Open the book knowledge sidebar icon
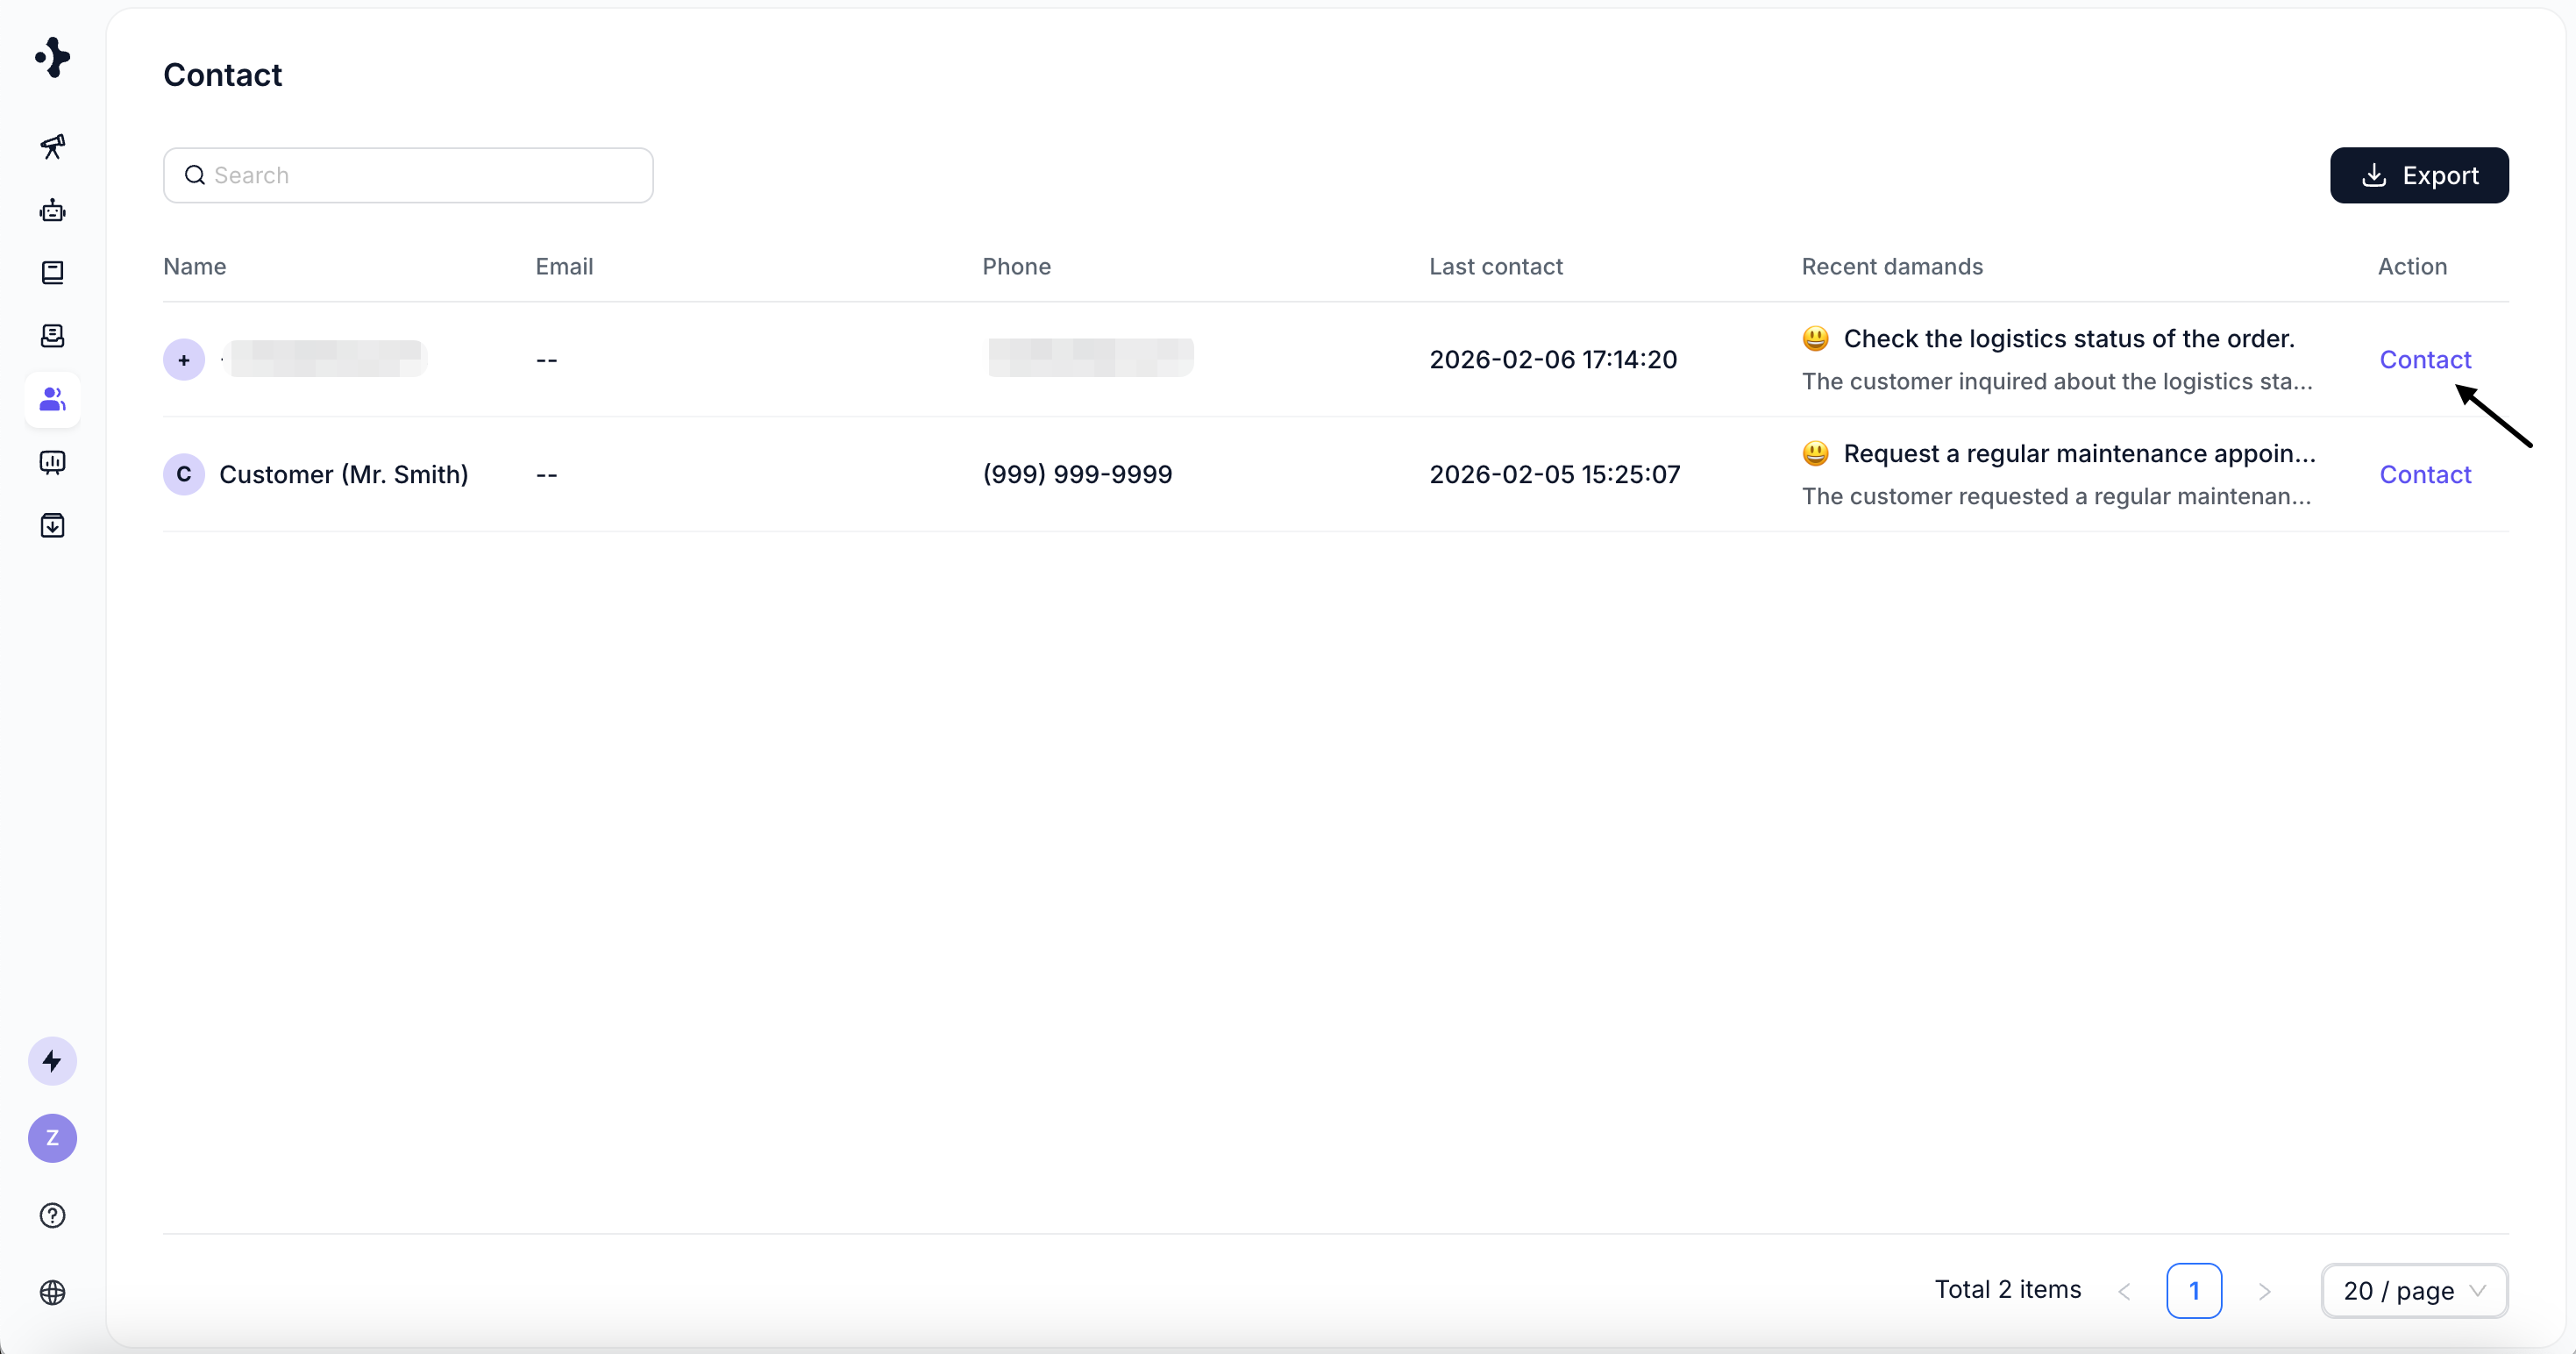 tap(52, 273)
